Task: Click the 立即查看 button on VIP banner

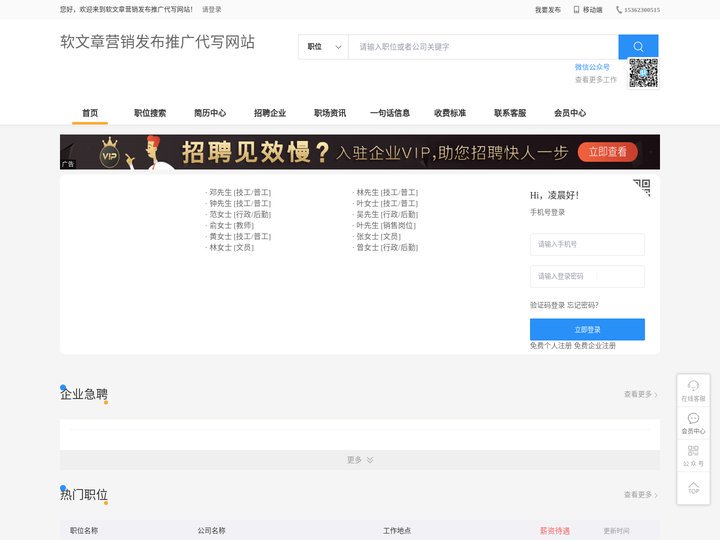Action: (608, 152)
